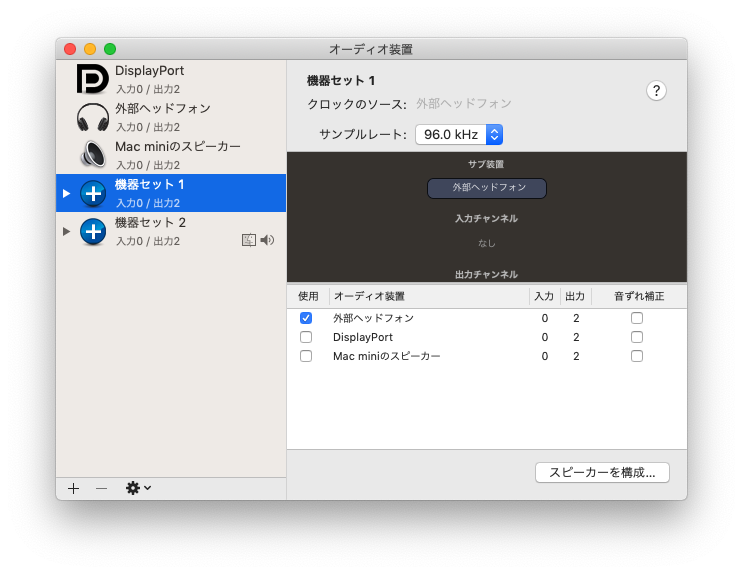This screenshot has height=574, width=743.
Task: Click スピーカーを構成... button
Action: 602,473
